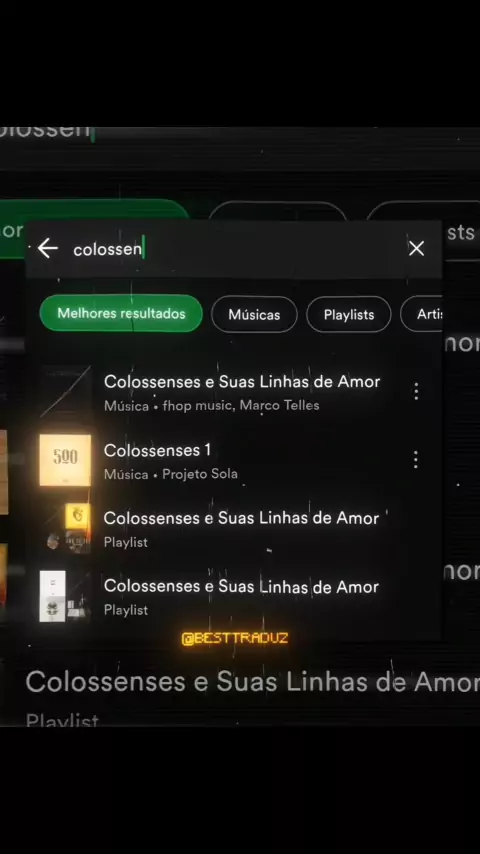Clear the search with the X icon
Screen dimensions: 480x854
(416, 249)
